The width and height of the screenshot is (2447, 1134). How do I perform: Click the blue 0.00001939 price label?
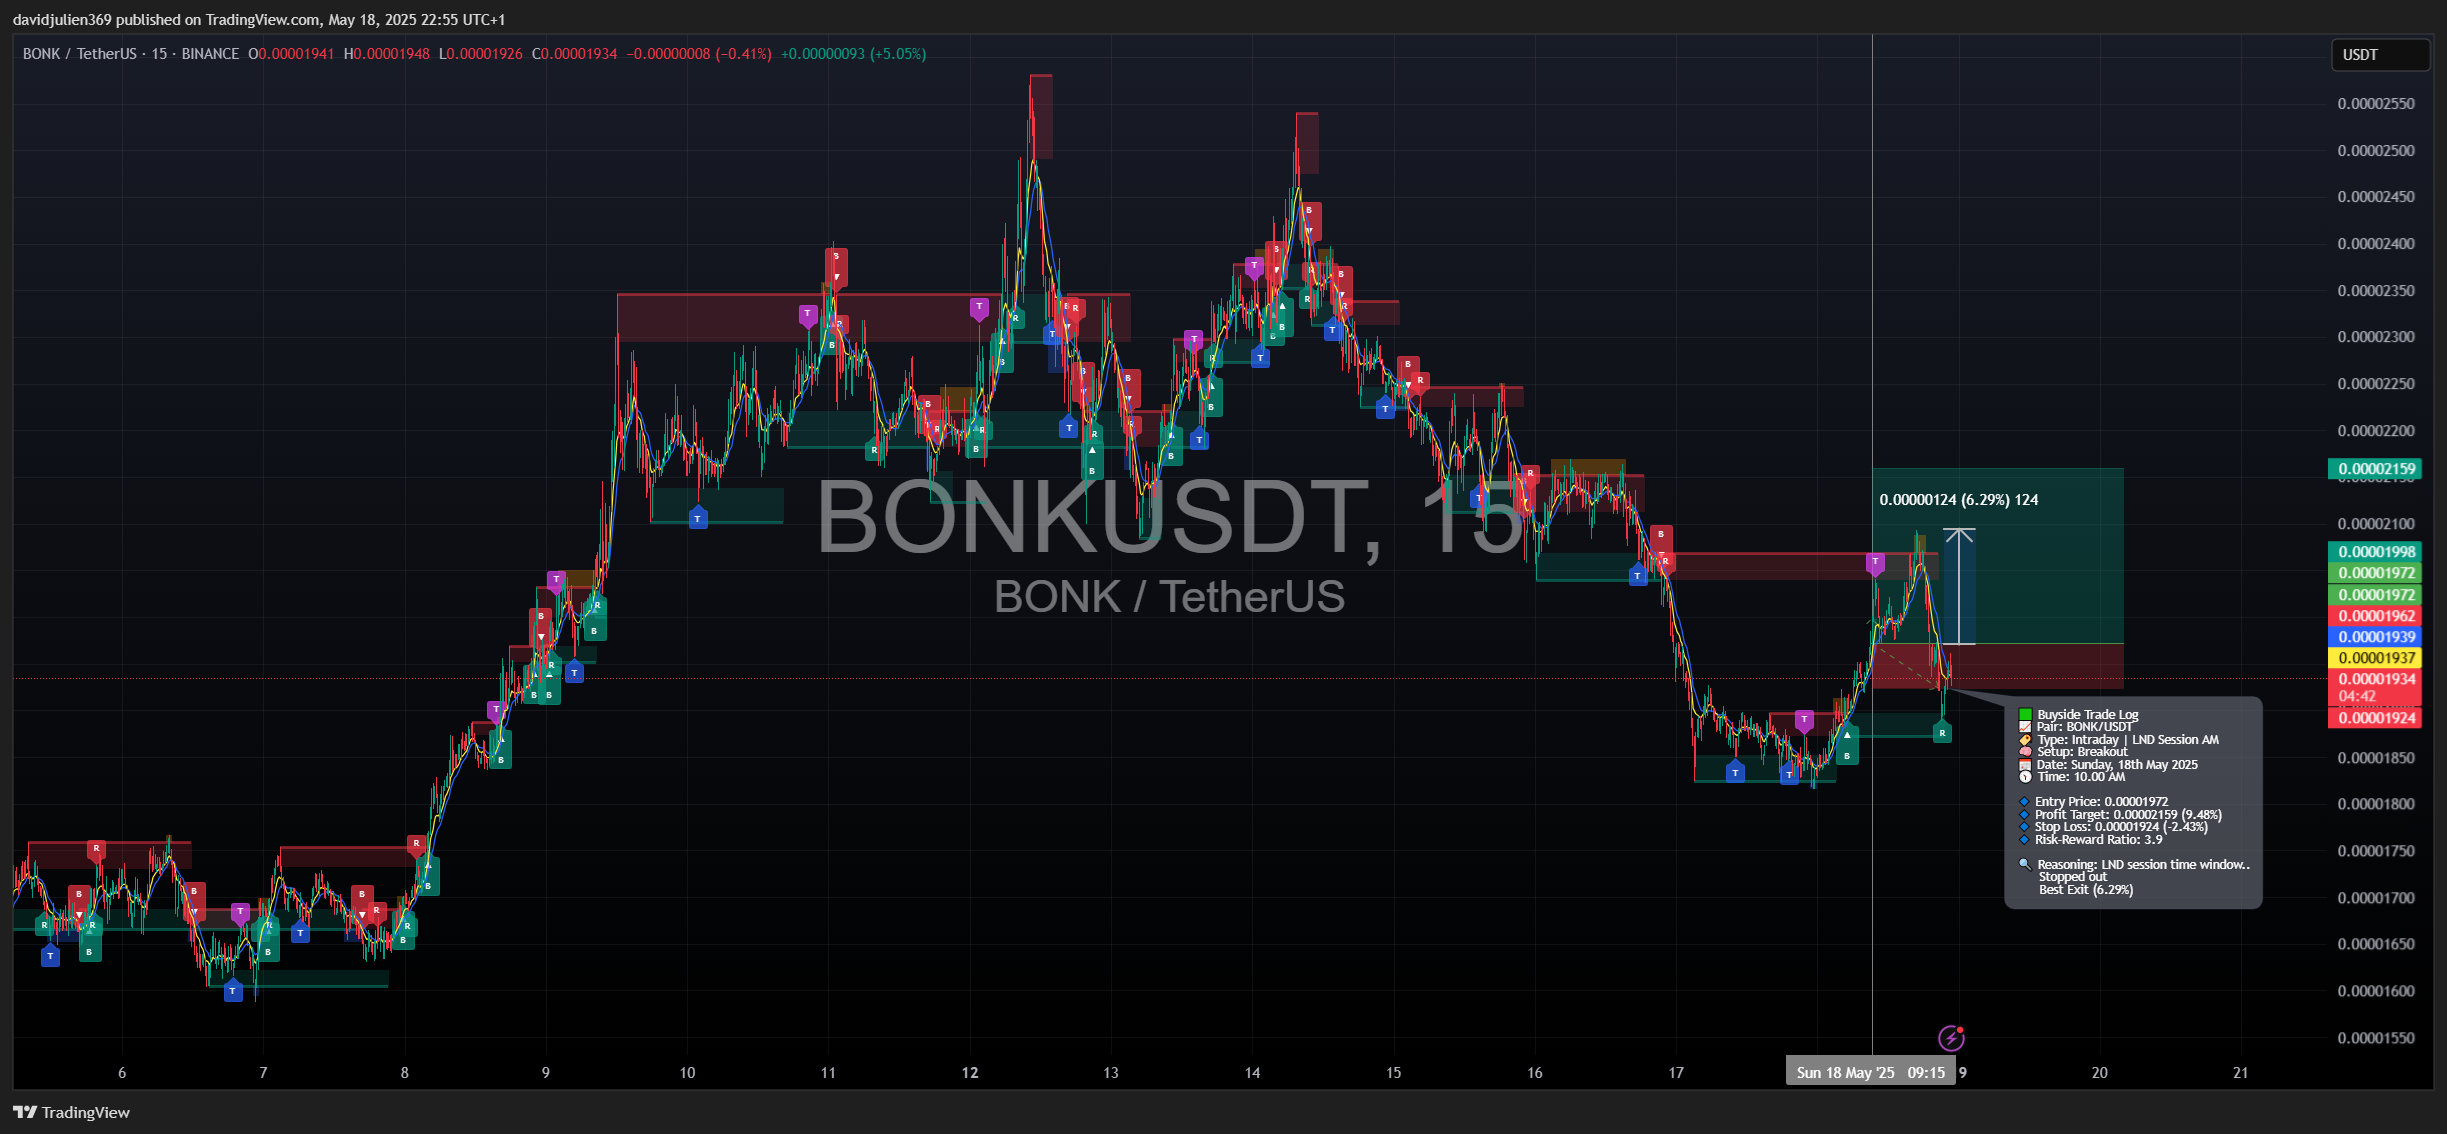[x=2376, y=637]
